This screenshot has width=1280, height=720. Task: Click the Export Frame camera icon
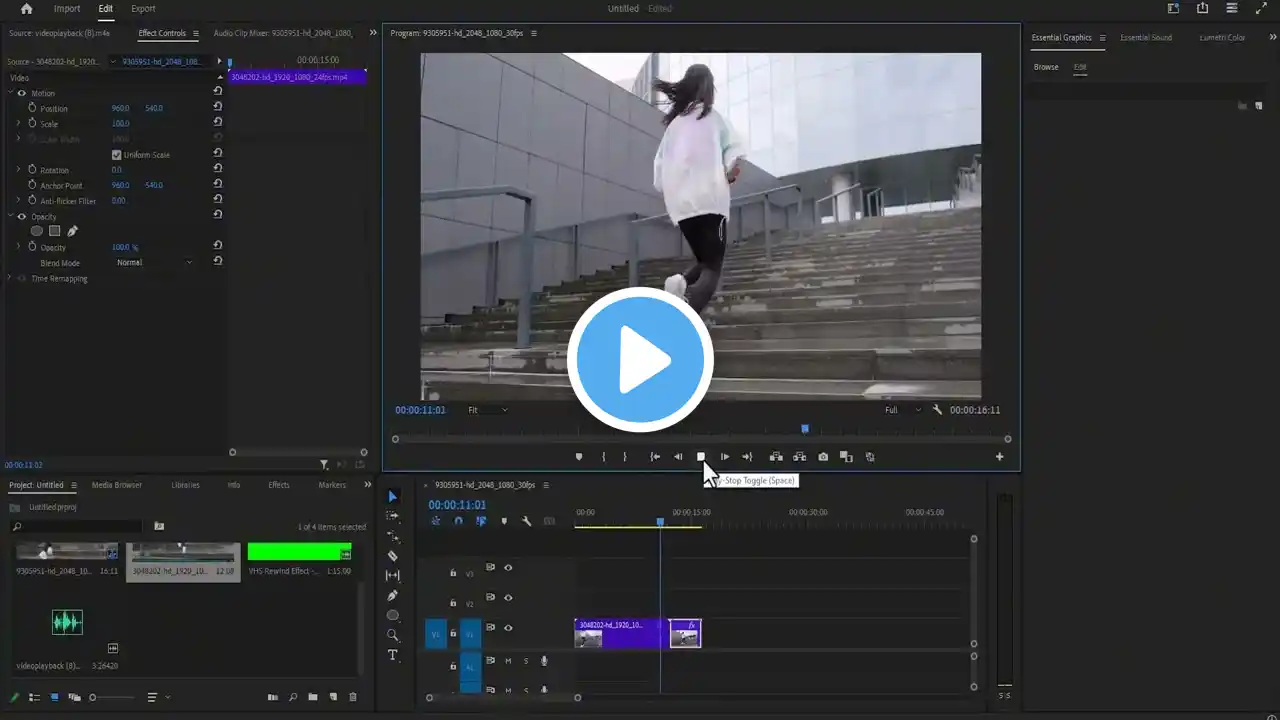pos(823,457)
